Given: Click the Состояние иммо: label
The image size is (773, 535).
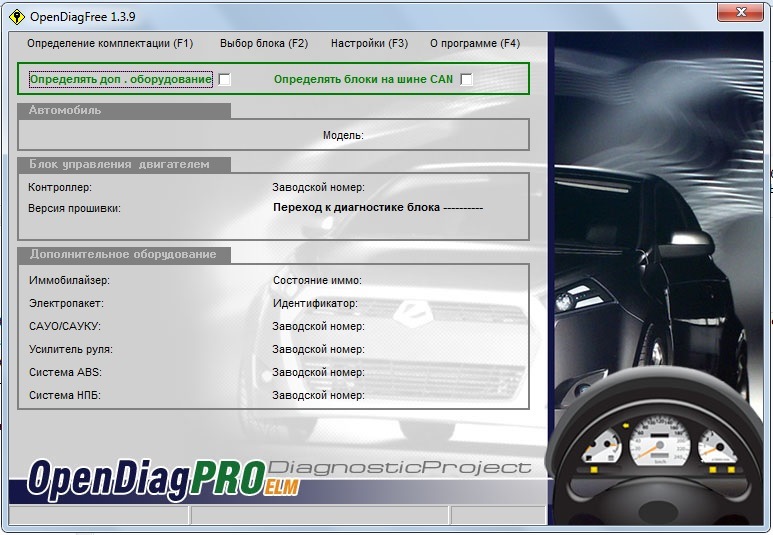Looking at the screenshot, I should pyautogui.click(x=317, y=280).
